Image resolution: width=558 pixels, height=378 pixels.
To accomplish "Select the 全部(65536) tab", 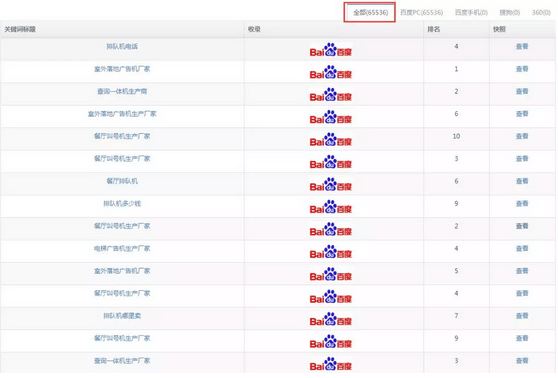I will [370, 12].
